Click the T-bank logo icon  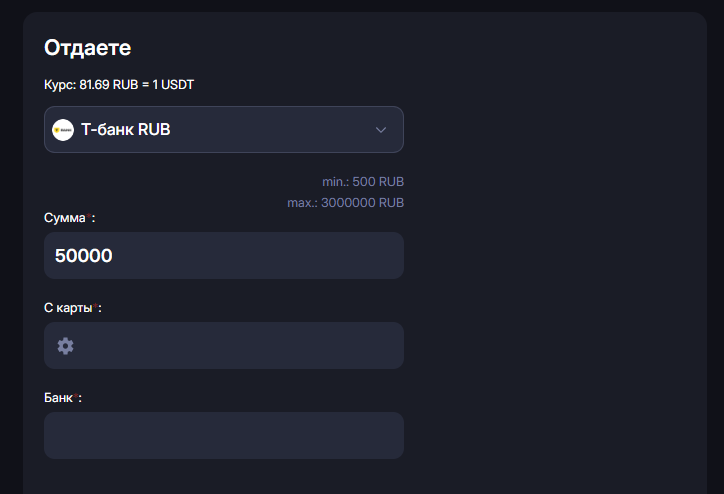(x=63, y=130)
